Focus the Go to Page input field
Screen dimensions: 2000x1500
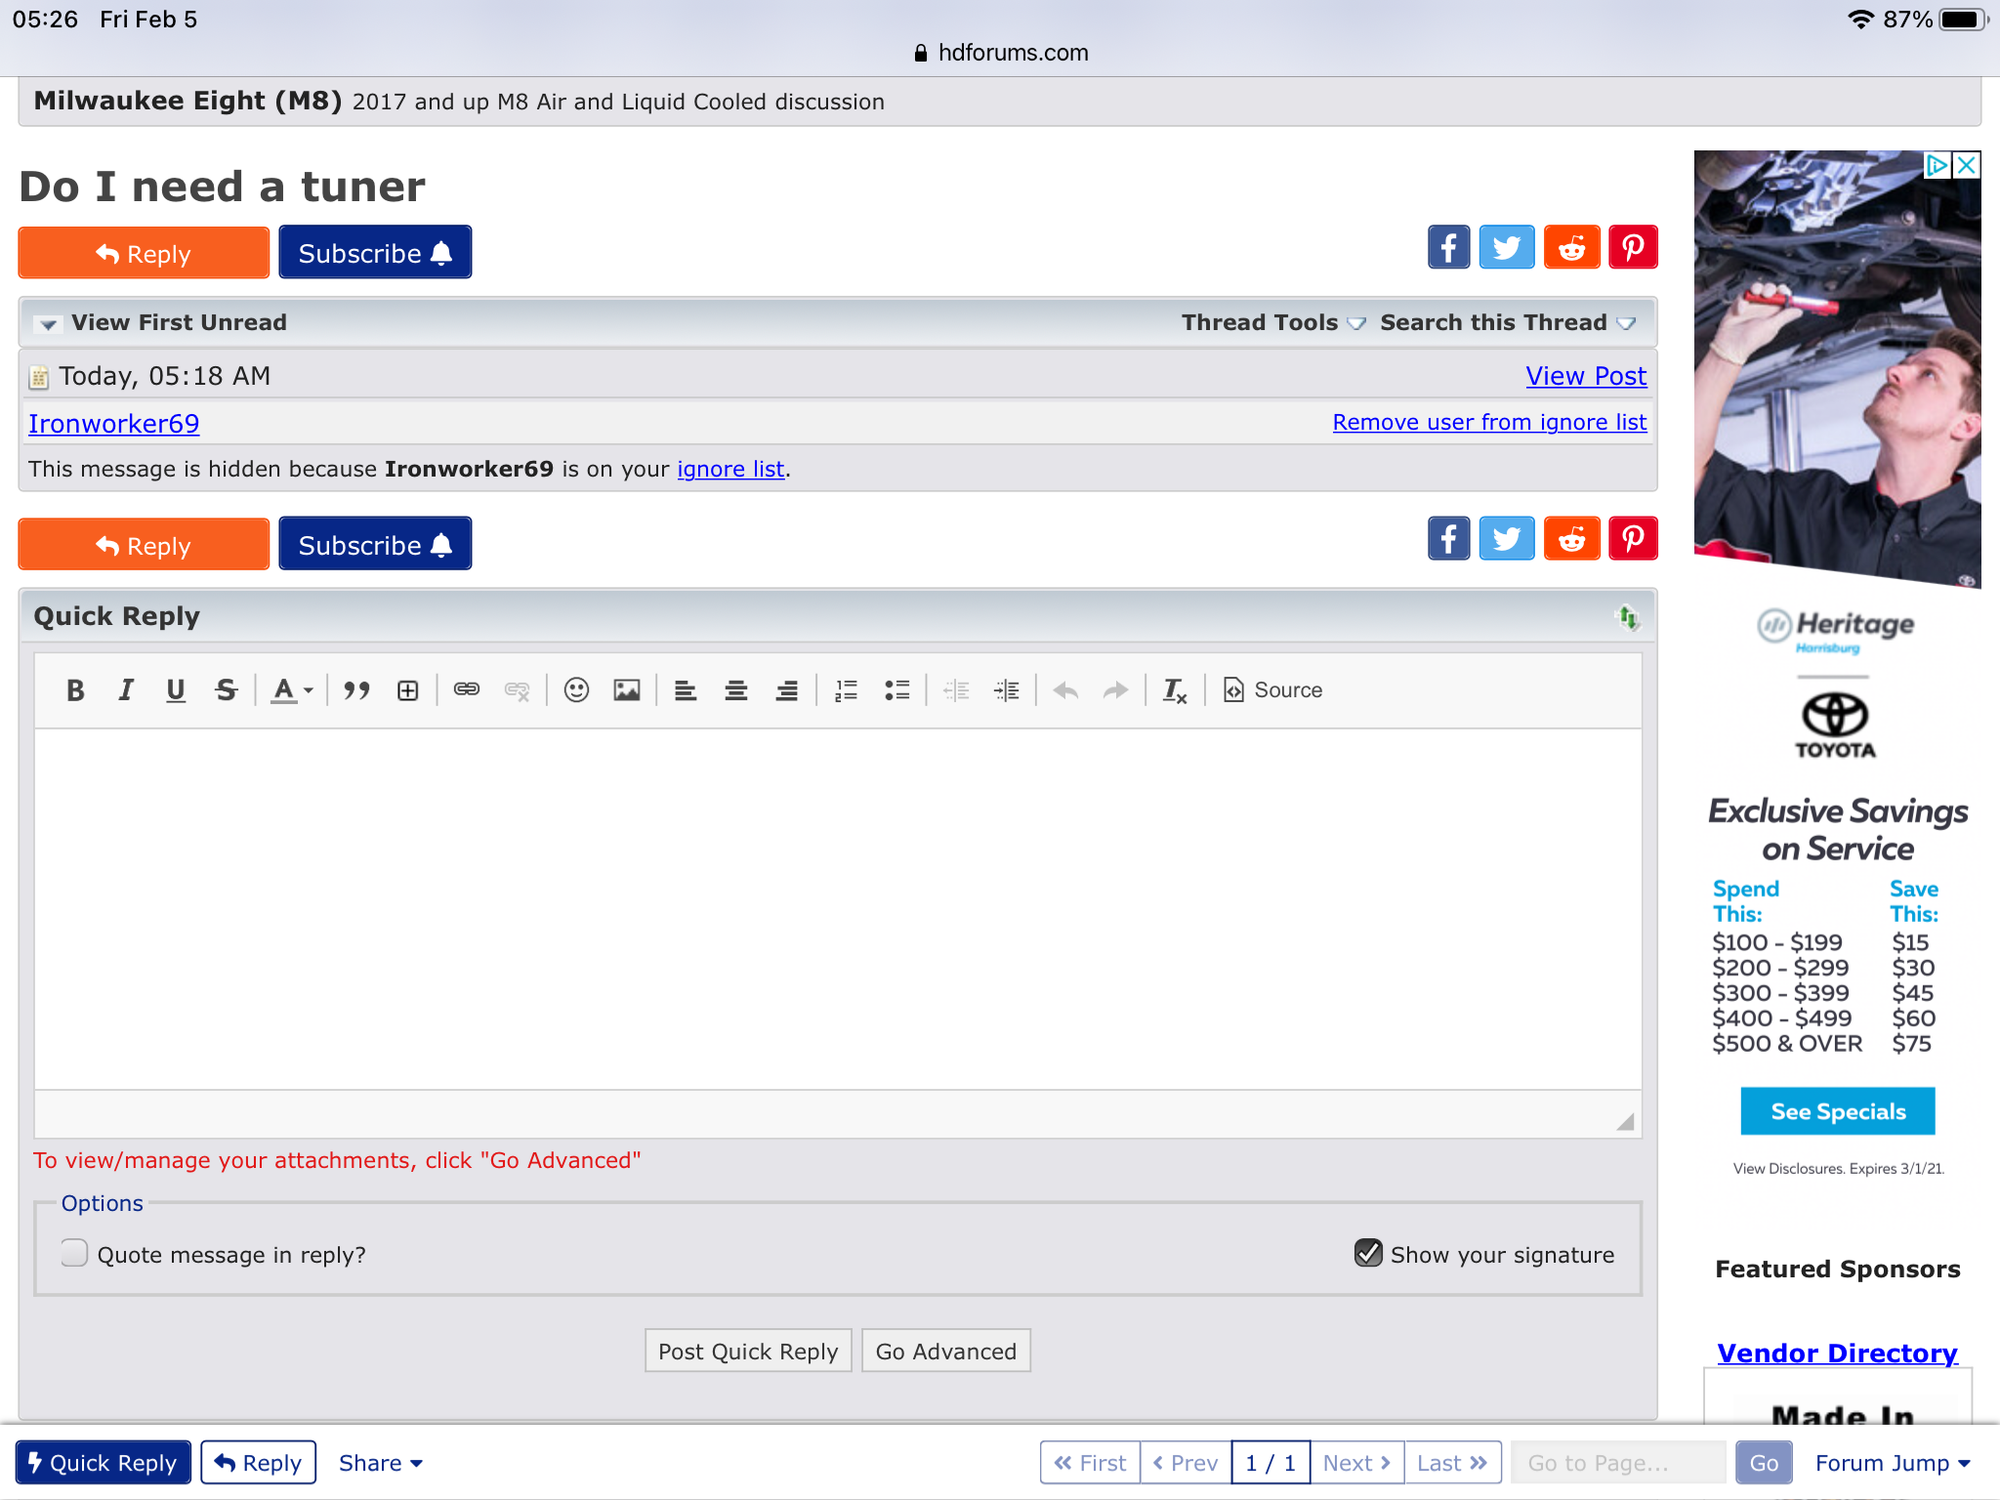point(1617,1463)
